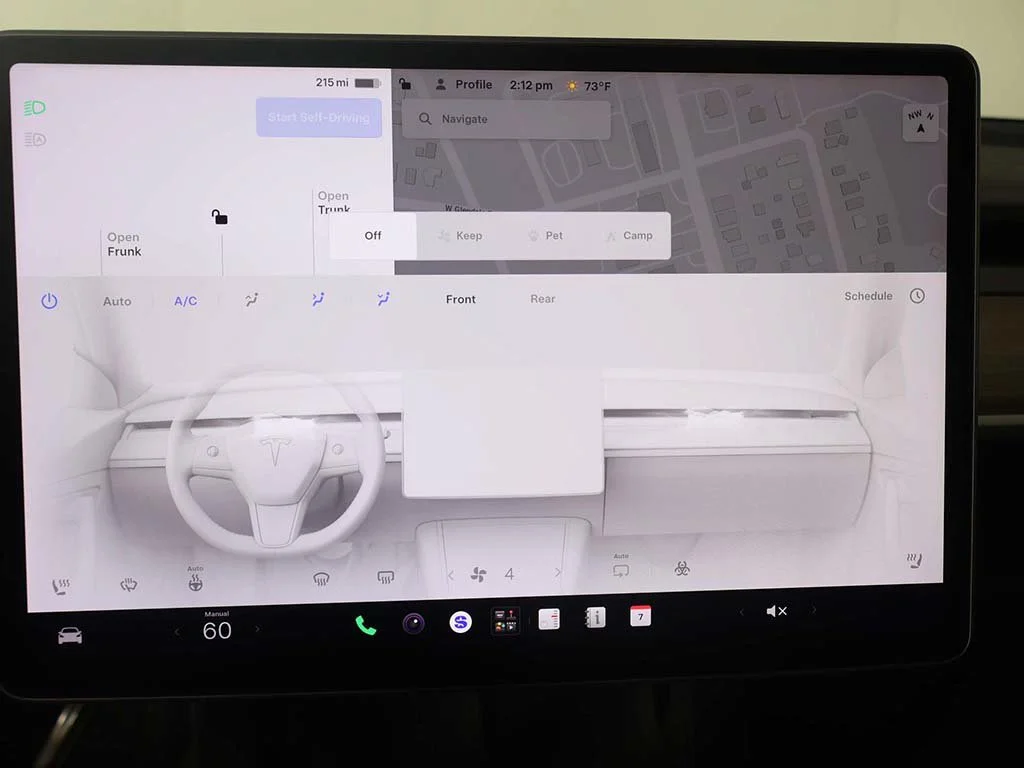Viewport: 1024px width, 768px height.
Task: Tap the Auto air recirculation icon
Action: point(621,568)
